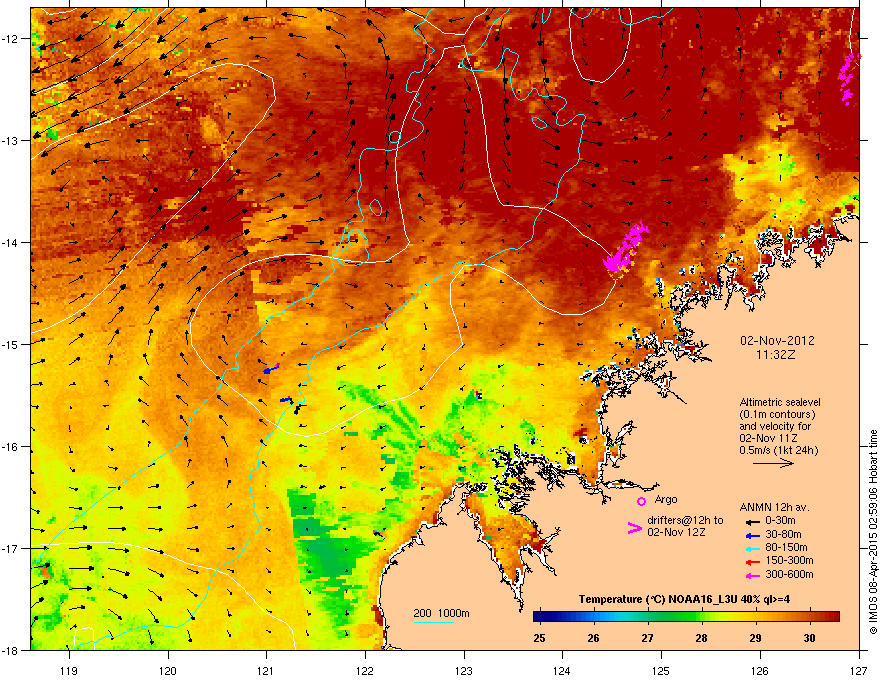Click the colorbar tick label '26'

click(x=593, y=638)
